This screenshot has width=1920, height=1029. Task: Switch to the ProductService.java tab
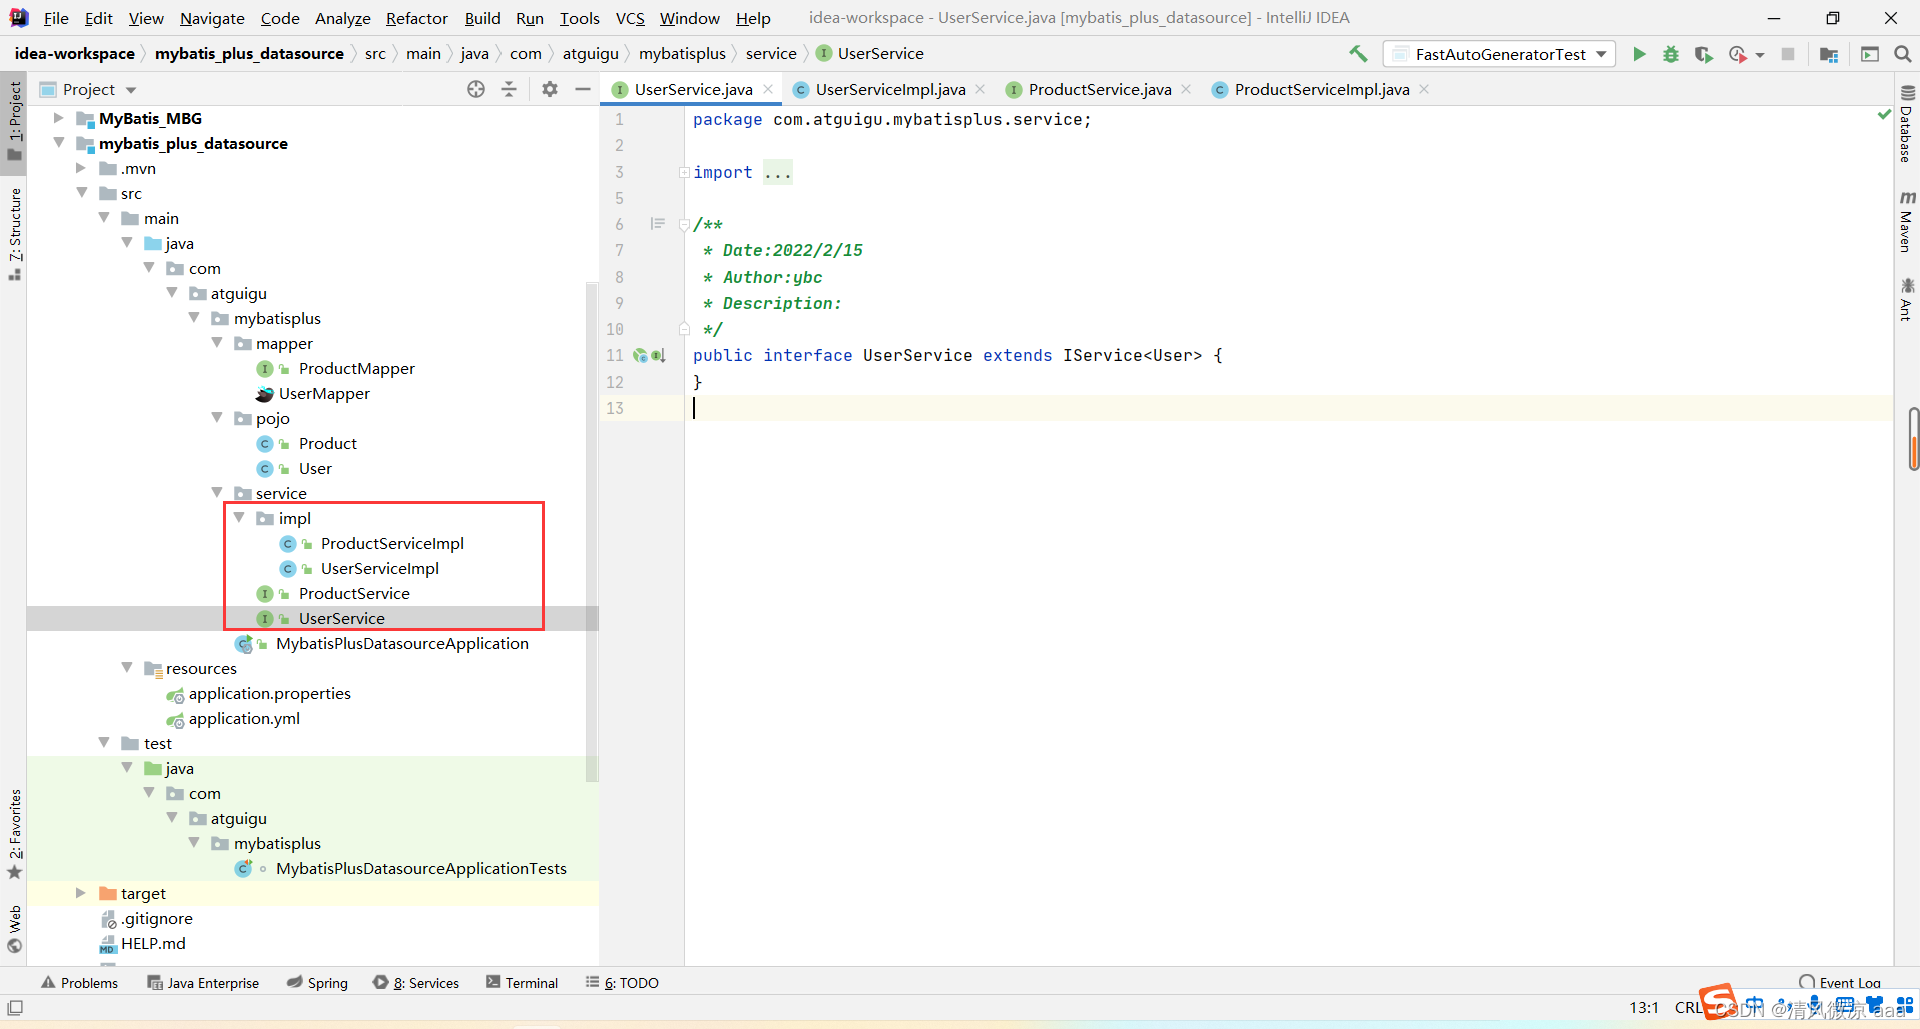[x=1099, y=89]
